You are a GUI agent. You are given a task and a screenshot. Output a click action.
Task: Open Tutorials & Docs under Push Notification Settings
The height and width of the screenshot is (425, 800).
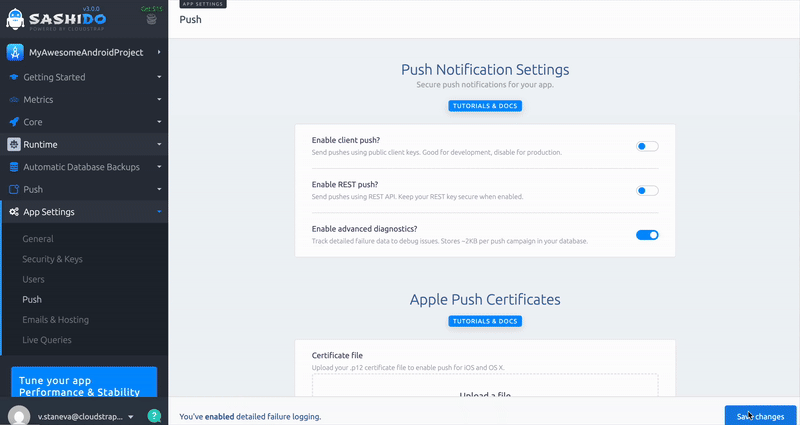[x=485, y=105]
